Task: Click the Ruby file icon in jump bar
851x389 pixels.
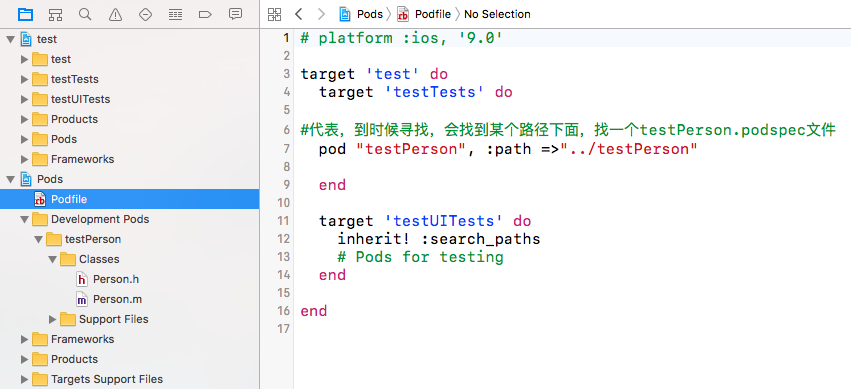Action: point(403,14)
